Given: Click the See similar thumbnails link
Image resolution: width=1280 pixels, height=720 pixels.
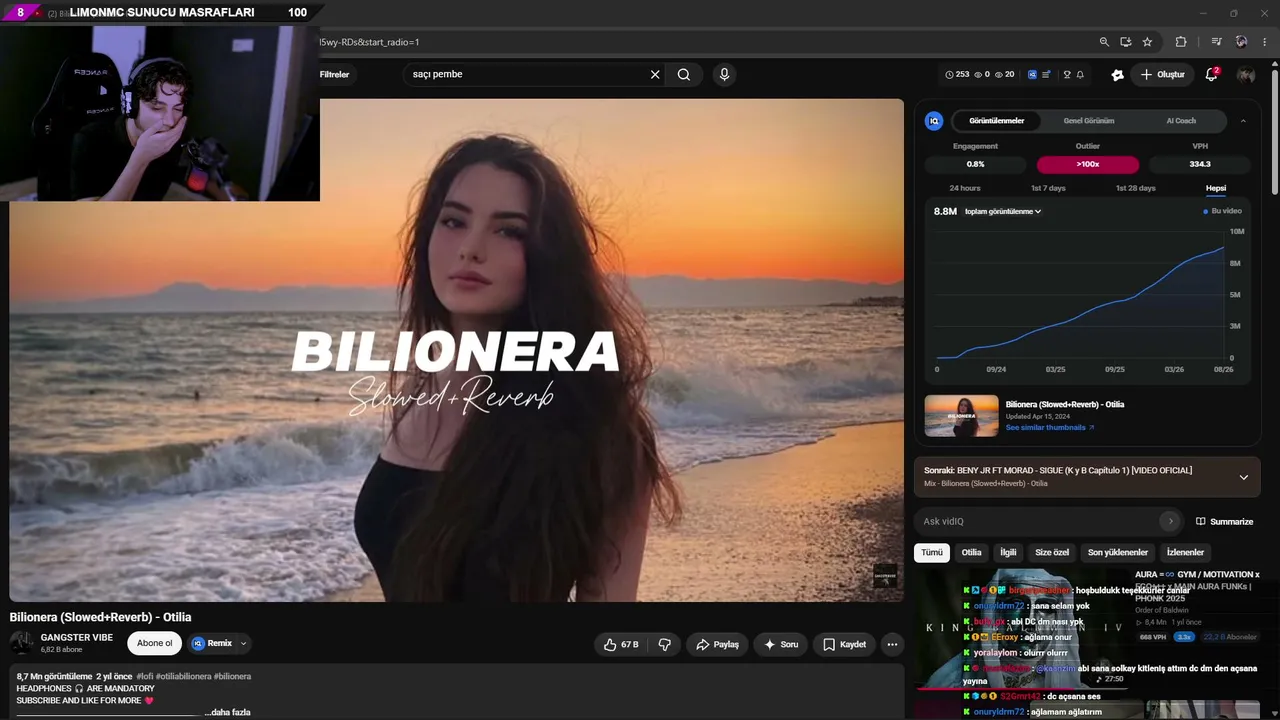Looking at the screenshot, I should (1049, 427).
